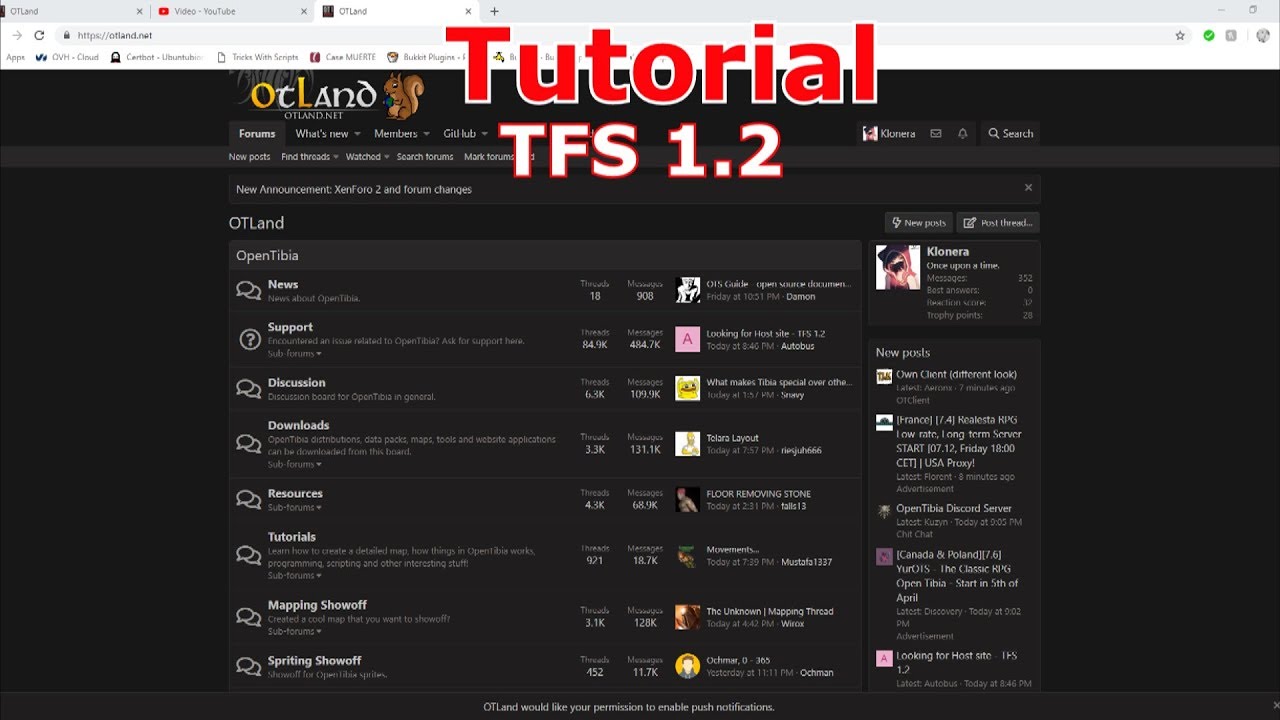The width and height of the screenshot is (1280, 720).
Task: Click avatar next to Tolara Layout
Action: pos(687,444)
